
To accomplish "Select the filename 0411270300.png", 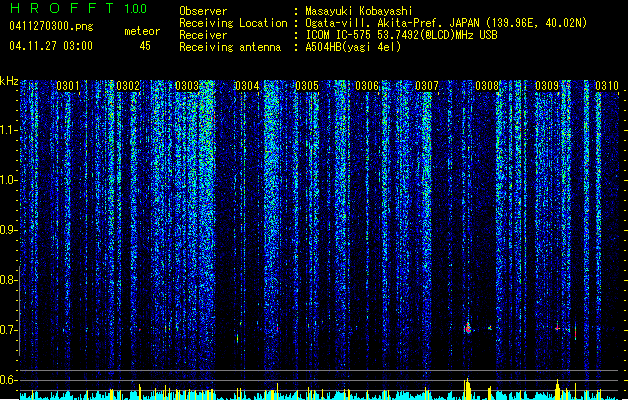I will tap(51, 26).
